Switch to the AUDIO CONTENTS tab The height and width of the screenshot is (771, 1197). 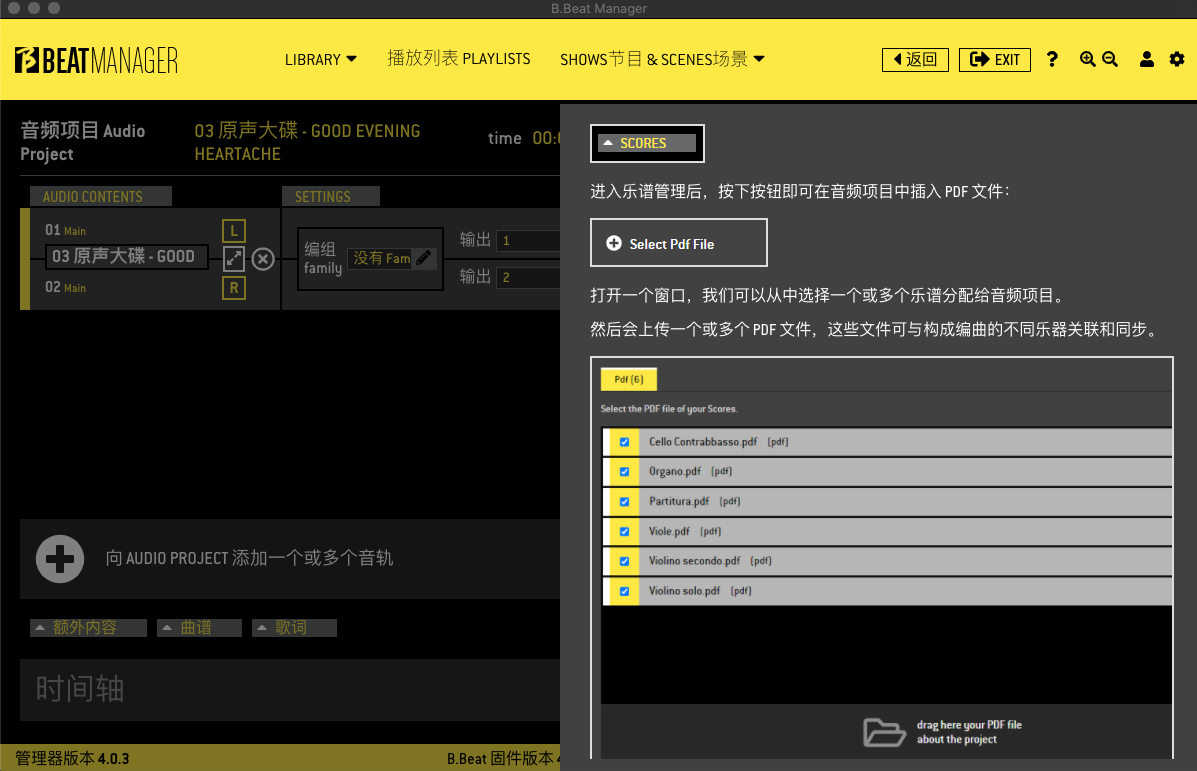click(101, 196)
